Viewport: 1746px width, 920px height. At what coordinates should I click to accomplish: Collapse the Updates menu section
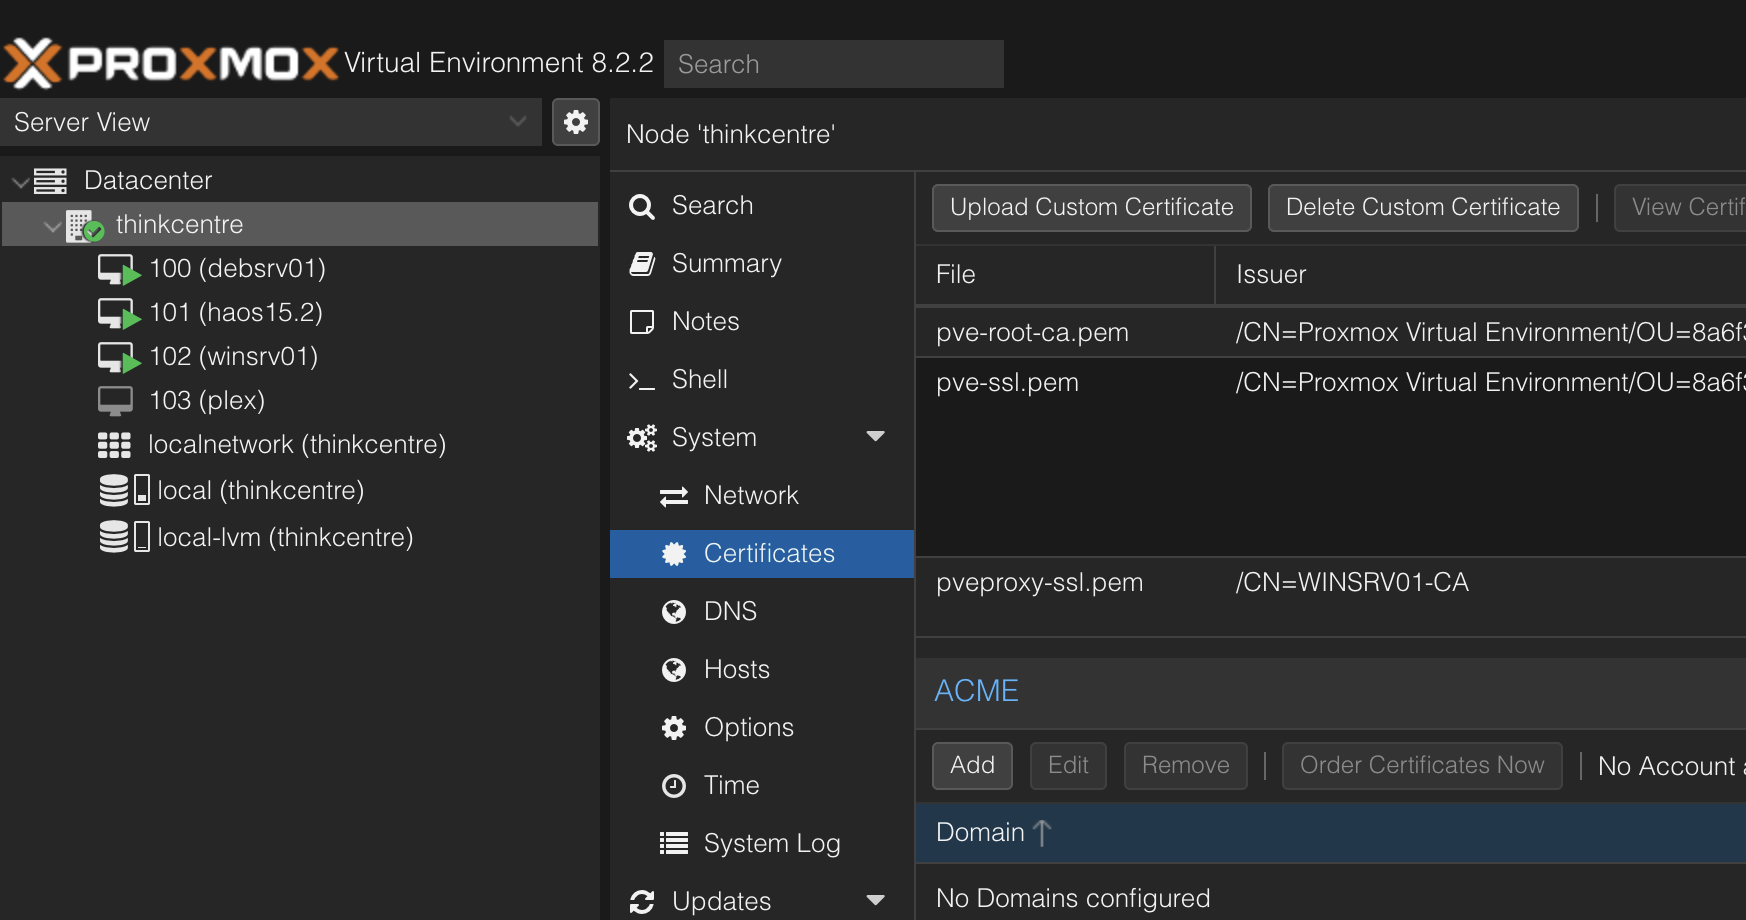875,901
